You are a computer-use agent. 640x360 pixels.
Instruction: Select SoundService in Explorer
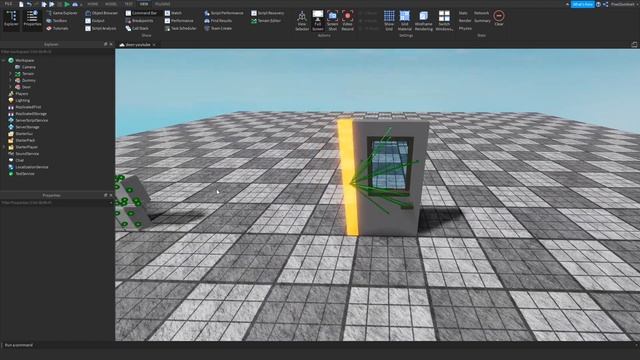point(24,154)
